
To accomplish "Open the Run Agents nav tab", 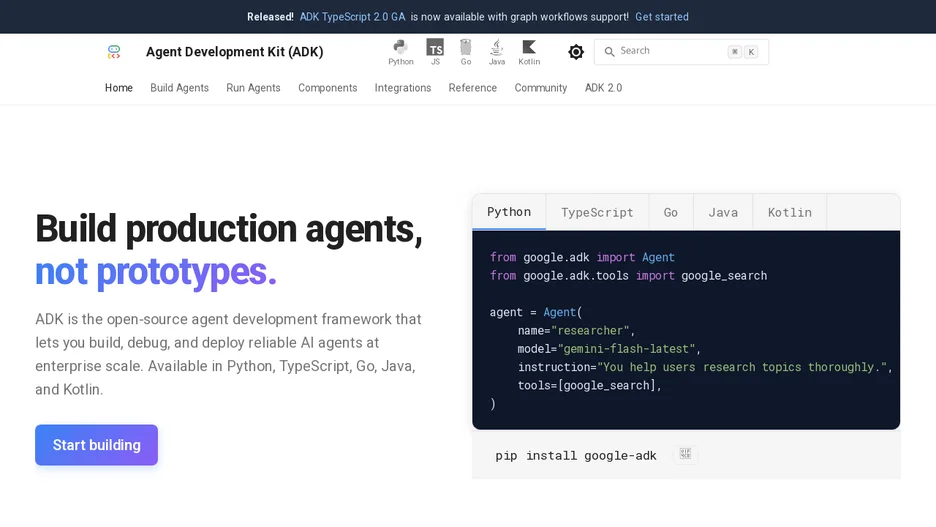I will [x=253, y=88].
